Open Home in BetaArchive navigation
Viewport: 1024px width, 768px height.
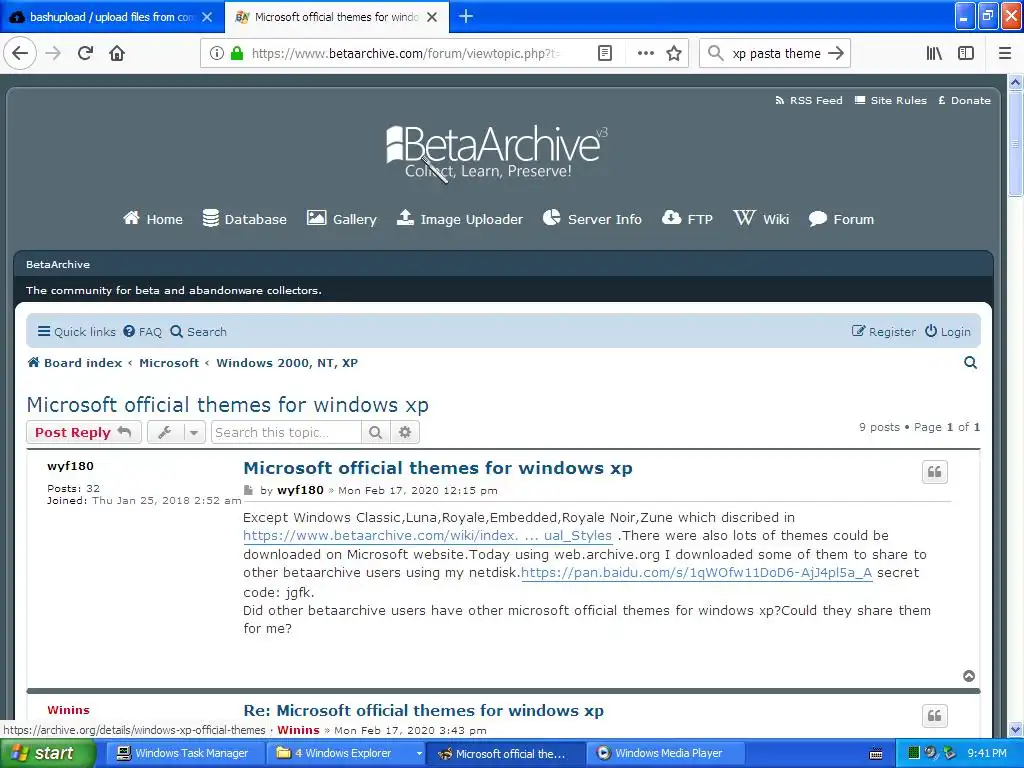pos(153,219)
